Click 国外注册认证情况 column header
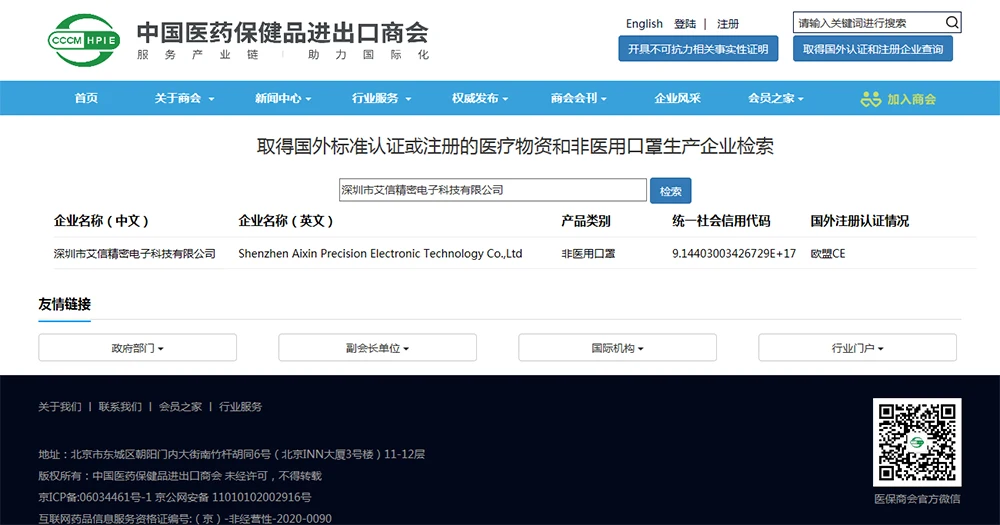The width and height of the screenshot is (1000, 525). 860,221
